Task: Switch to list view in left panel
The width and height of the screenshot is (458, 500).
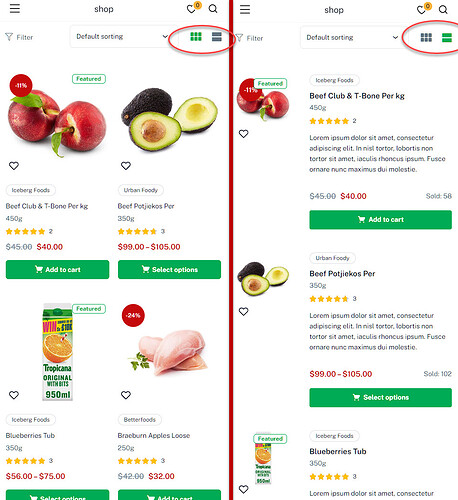Action: pos(217,37)
